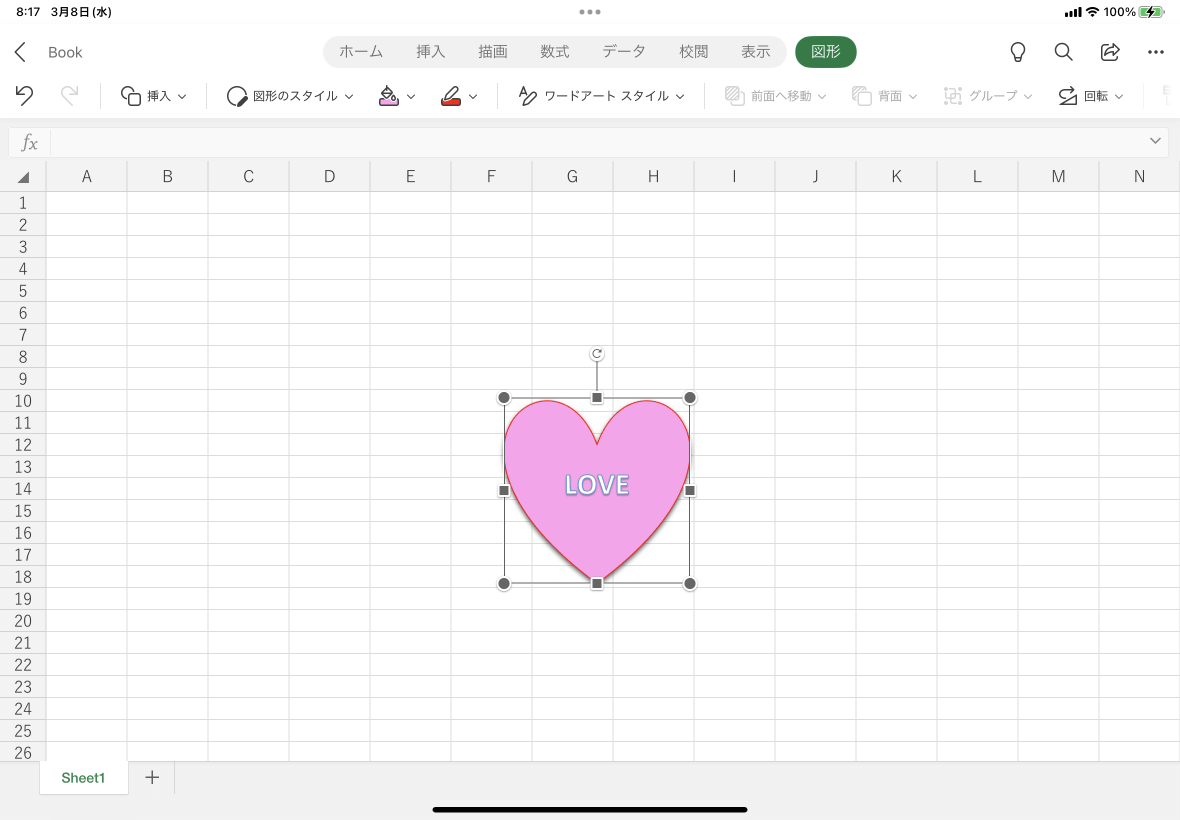Tap the Book file name

[65, 53]
